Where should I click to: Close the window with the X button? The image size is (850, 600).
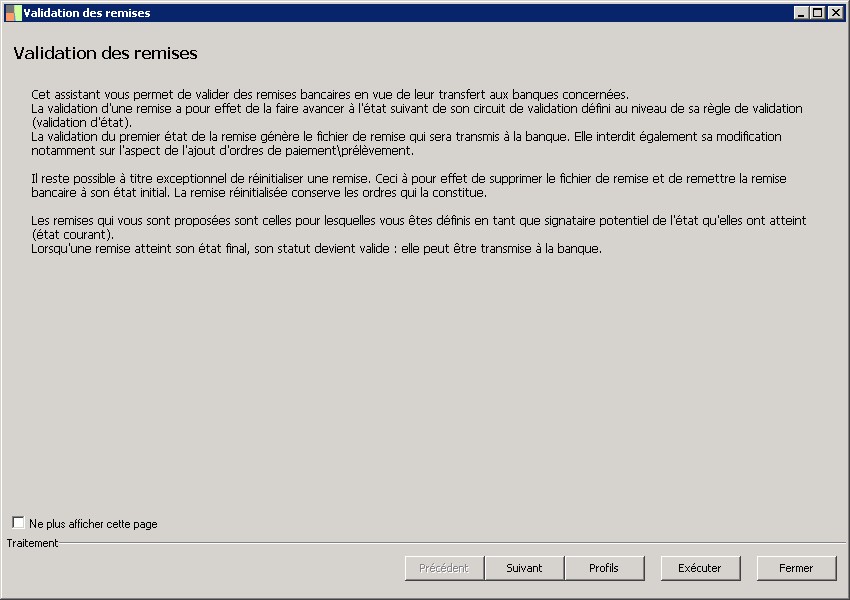coord(834,13)
